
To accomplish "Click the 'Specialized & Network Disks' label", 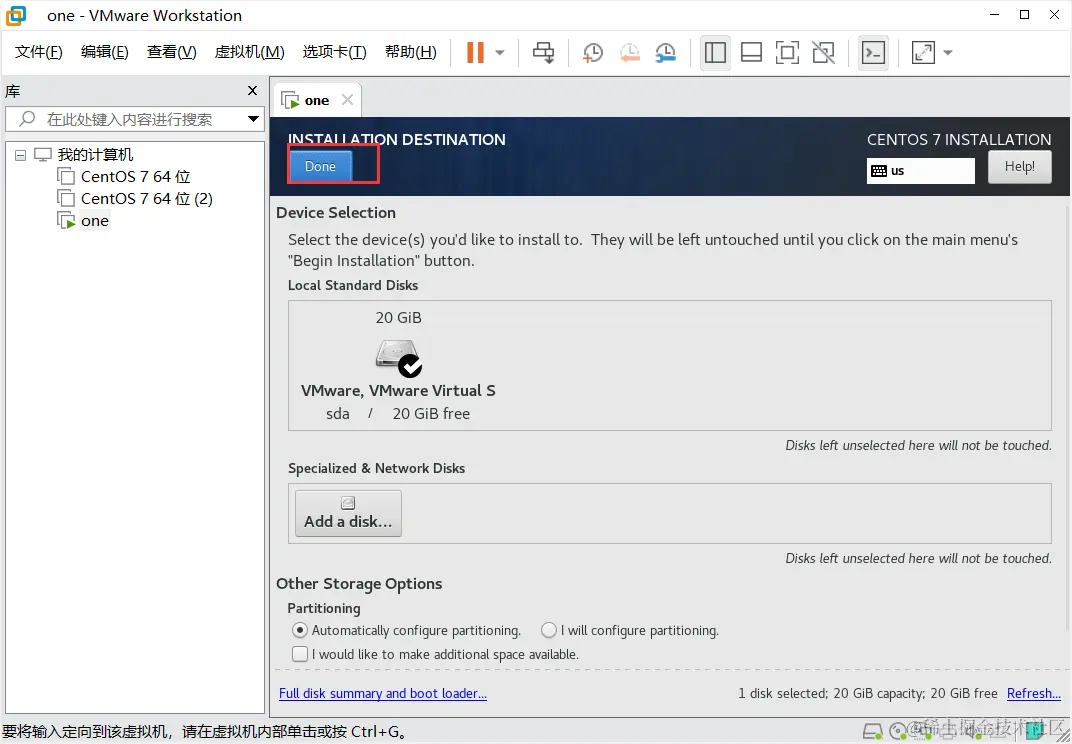I will (x=376, y=468).
